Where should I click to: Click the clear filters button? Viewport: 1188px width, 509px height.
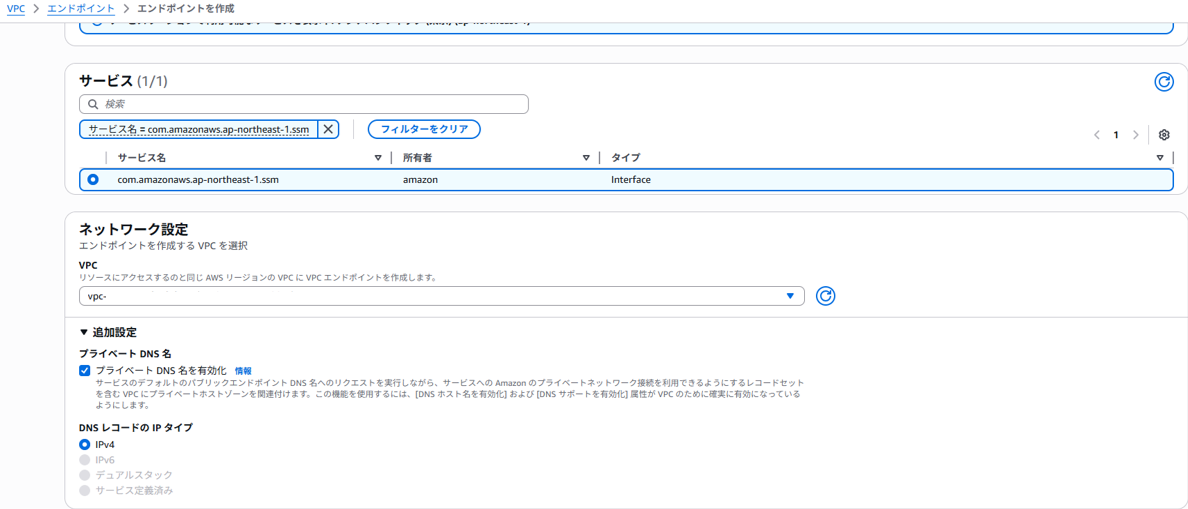424,130
